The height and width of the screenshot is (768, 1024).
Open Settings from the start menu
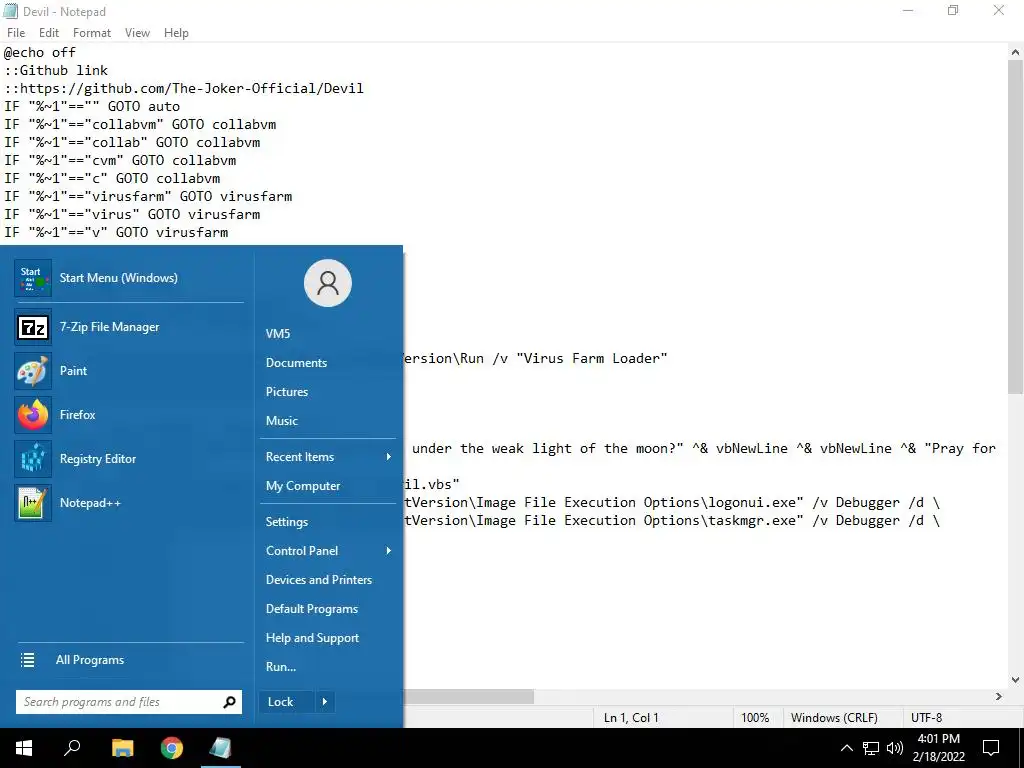[x=287, y=522]
